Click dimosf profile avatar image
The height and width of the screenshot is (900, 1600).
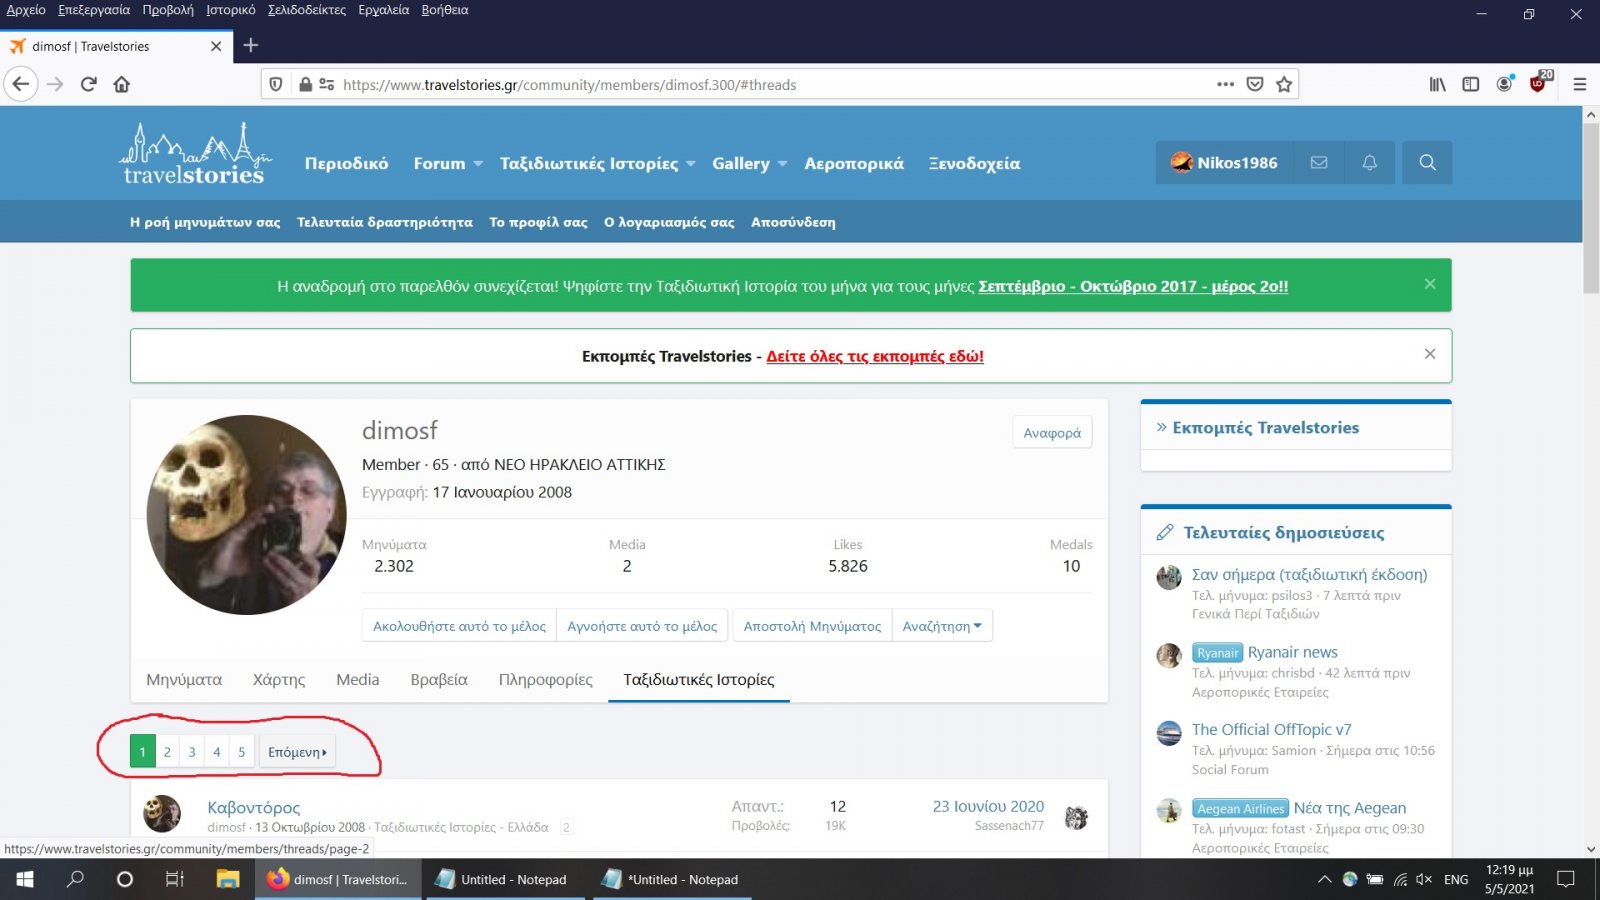(246, 515)
